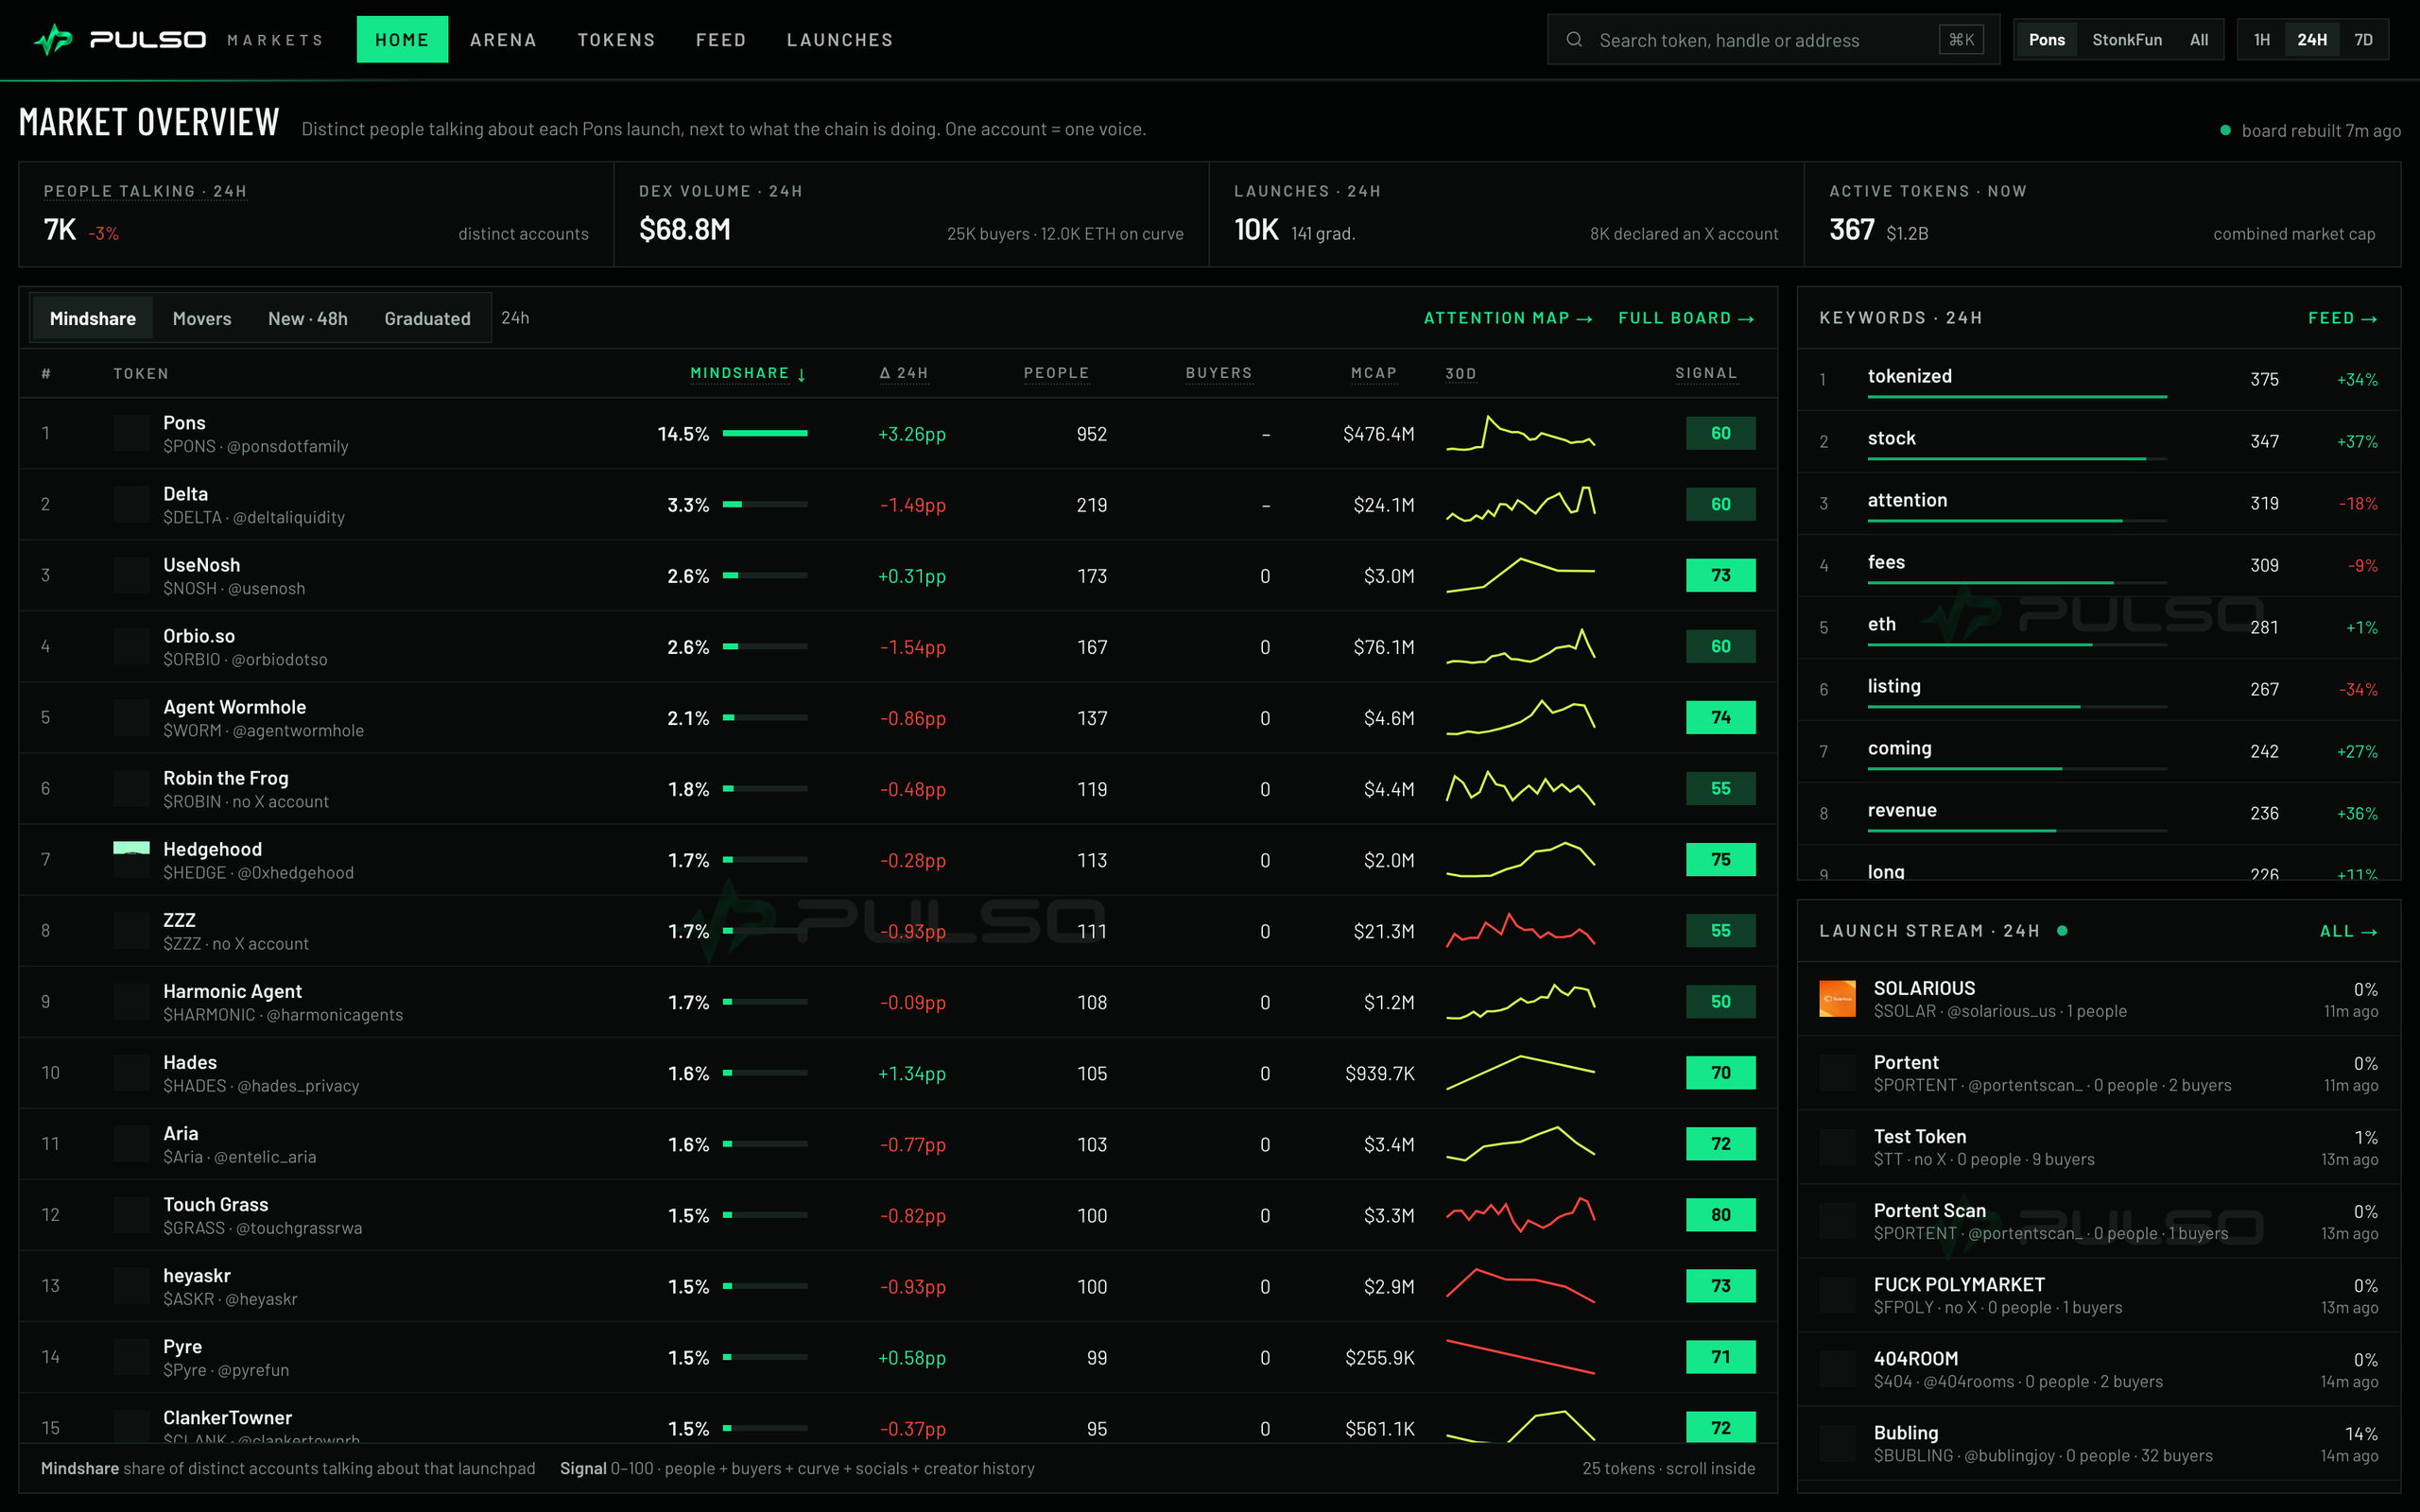Open SOLARIOUS token thumbnail
The width and height of the screenshot is (2420, 1512).
tap(1837, 999)
